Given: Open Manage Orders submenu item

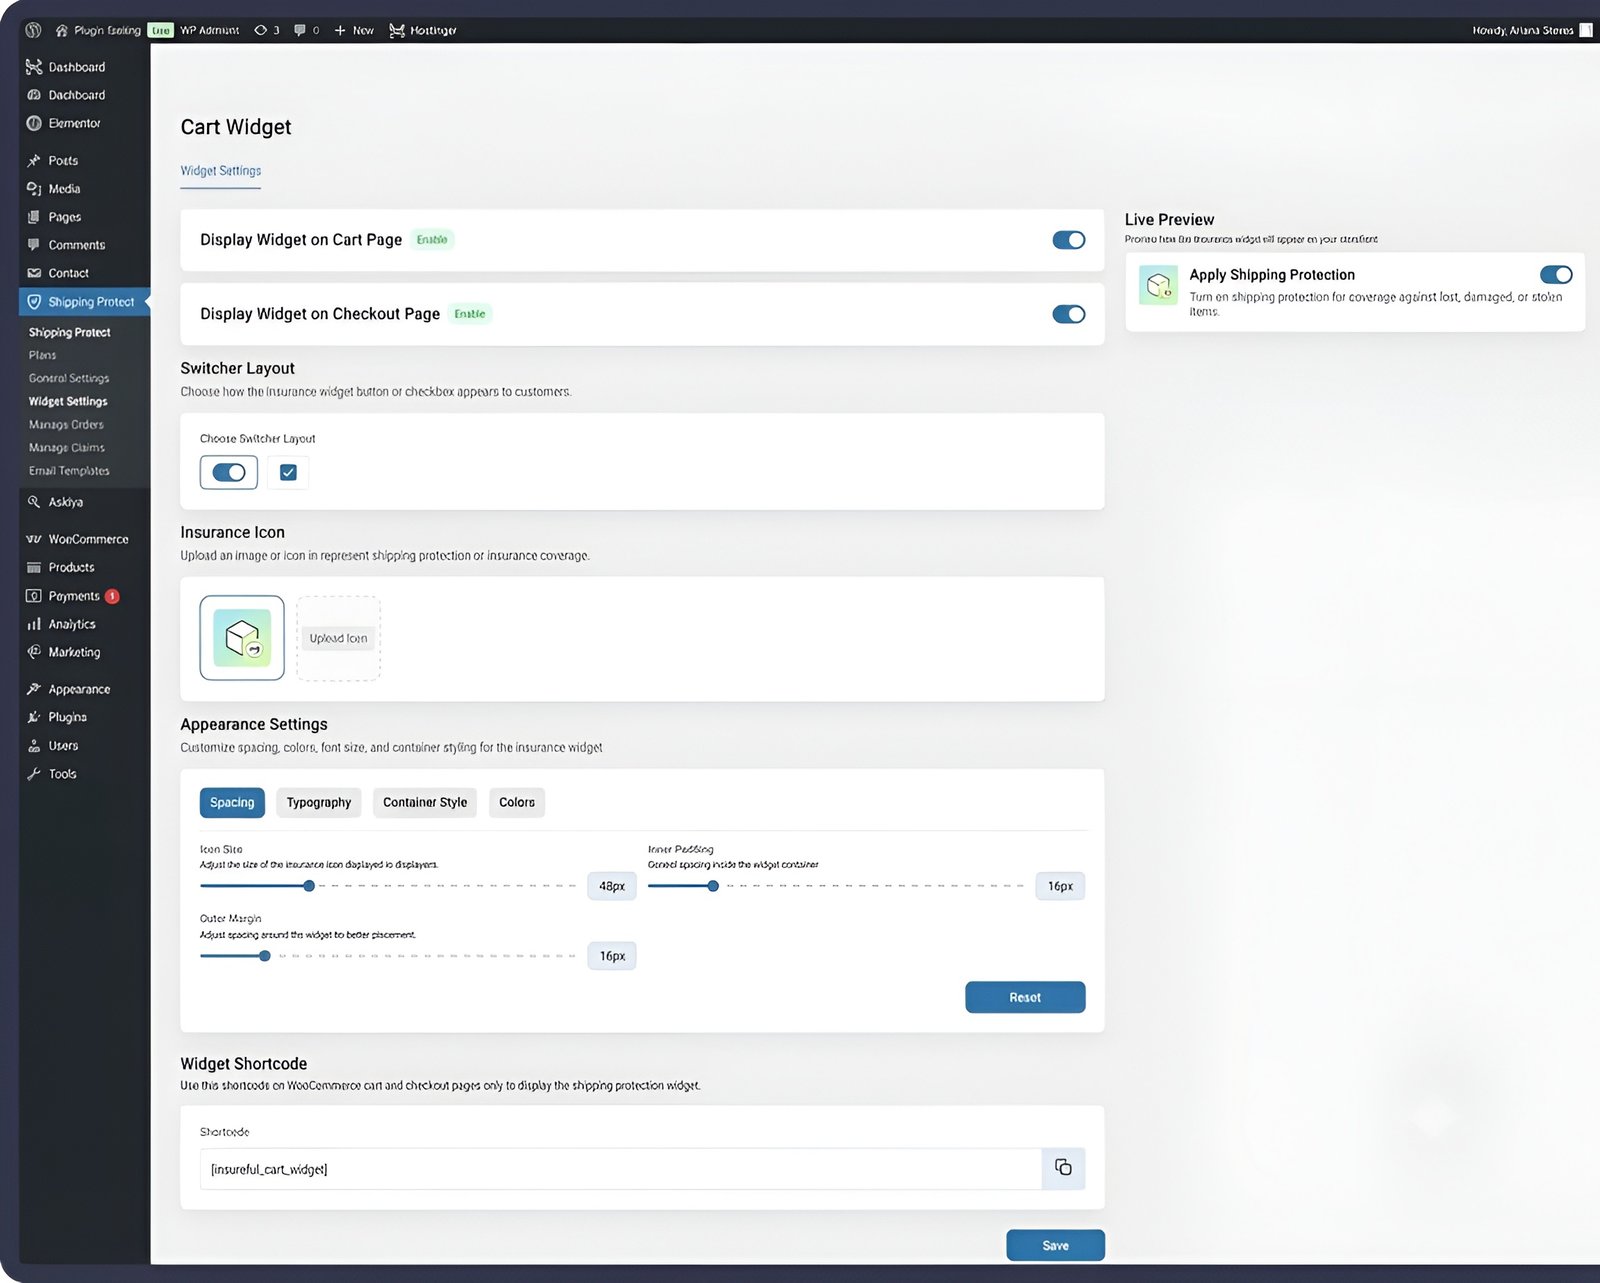Looking at the screenshot, I should (66, 424).
